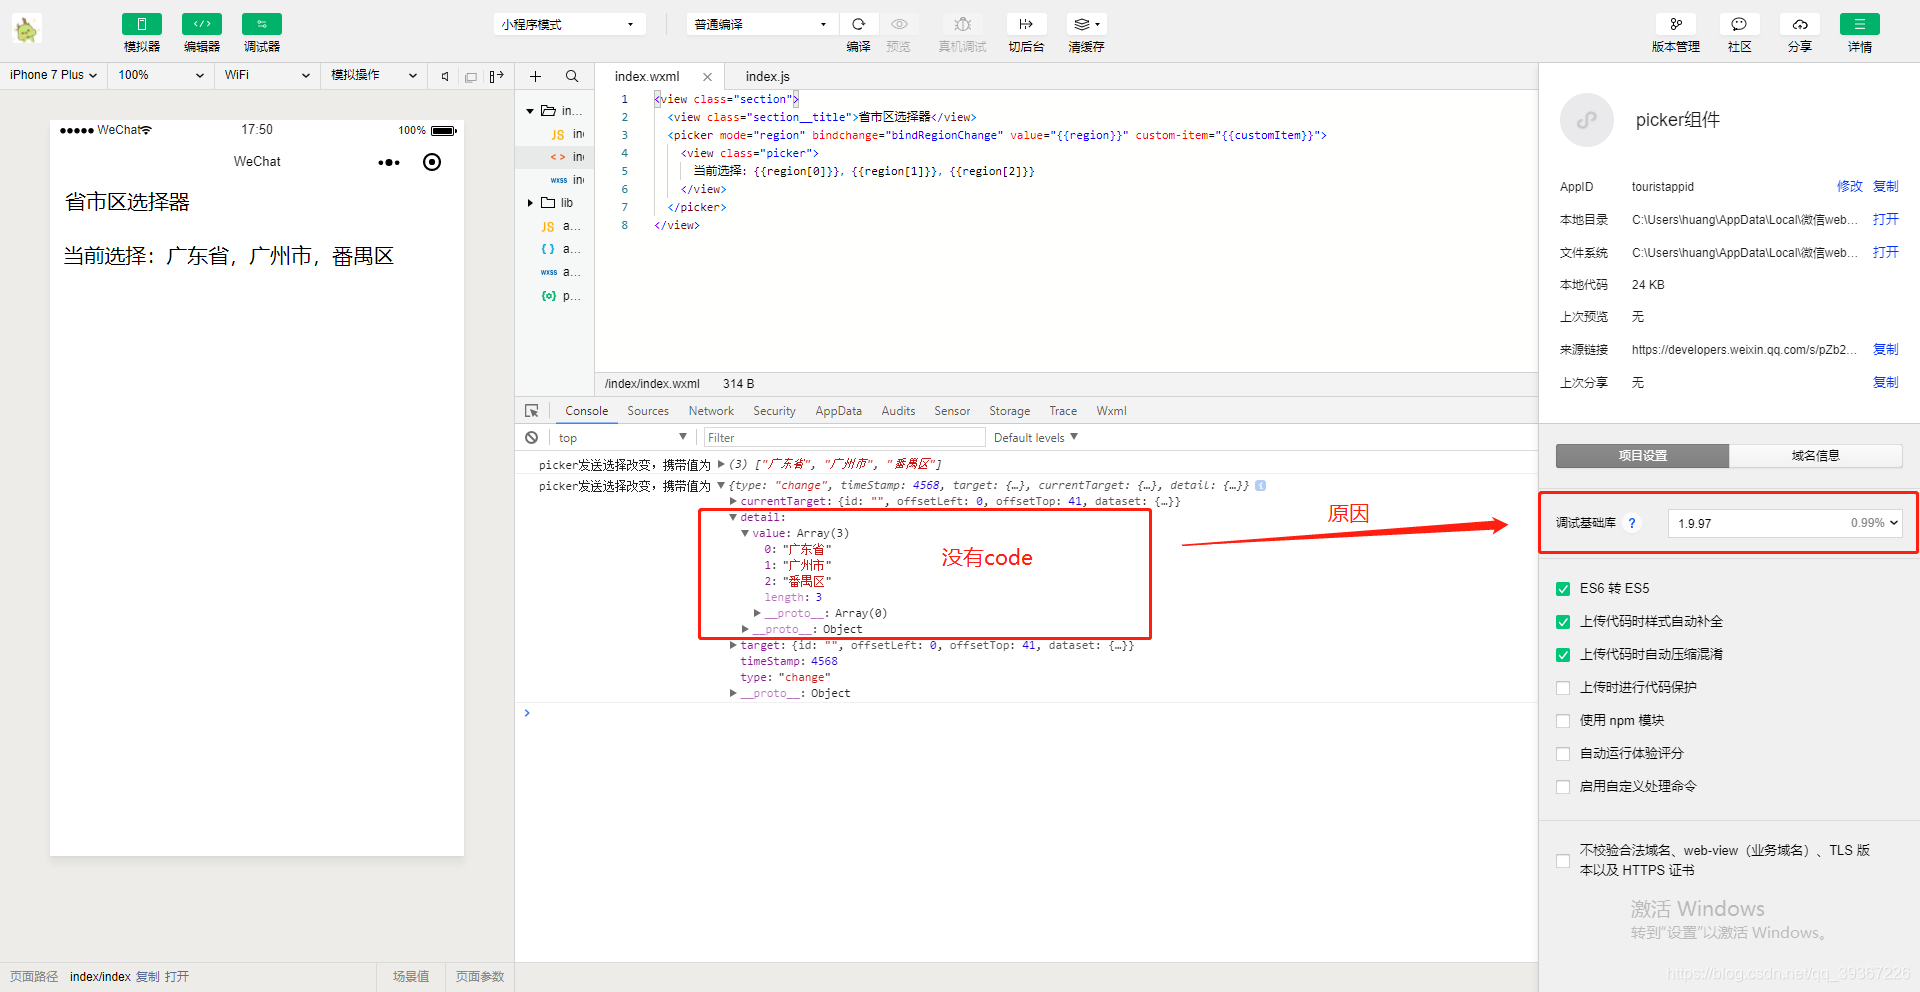Screen dimensions: 1920x992
Task: Click 场景值 button in bottom bar
Action: (411, 977)
